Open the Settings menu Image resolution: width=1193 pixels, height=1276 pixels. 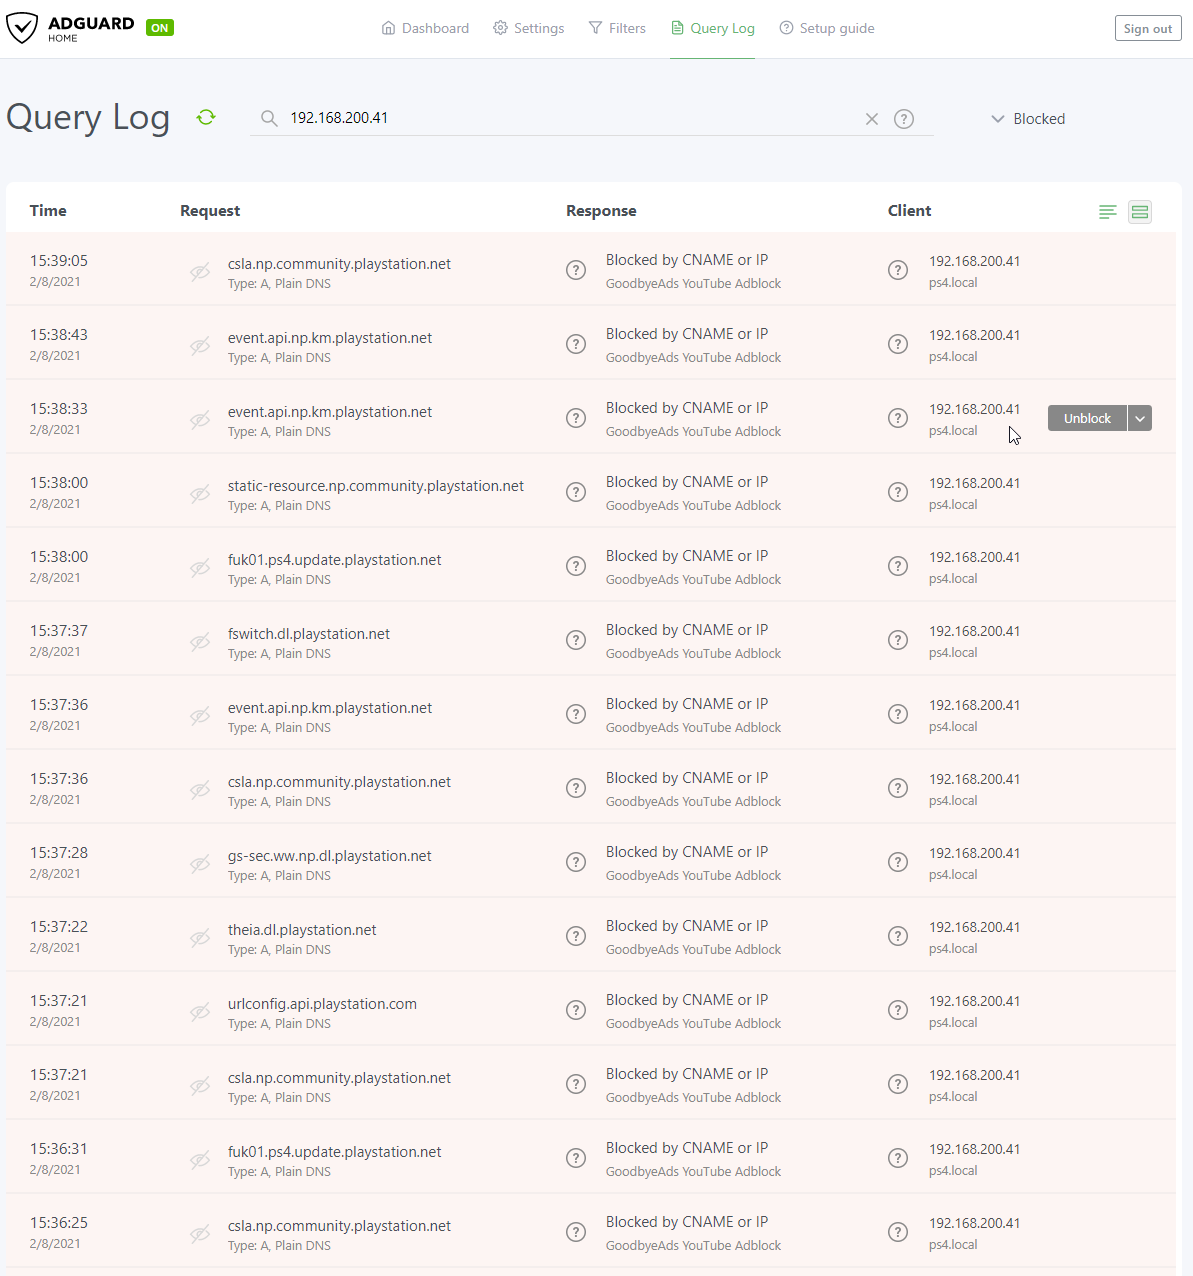[x=529, y=28]
